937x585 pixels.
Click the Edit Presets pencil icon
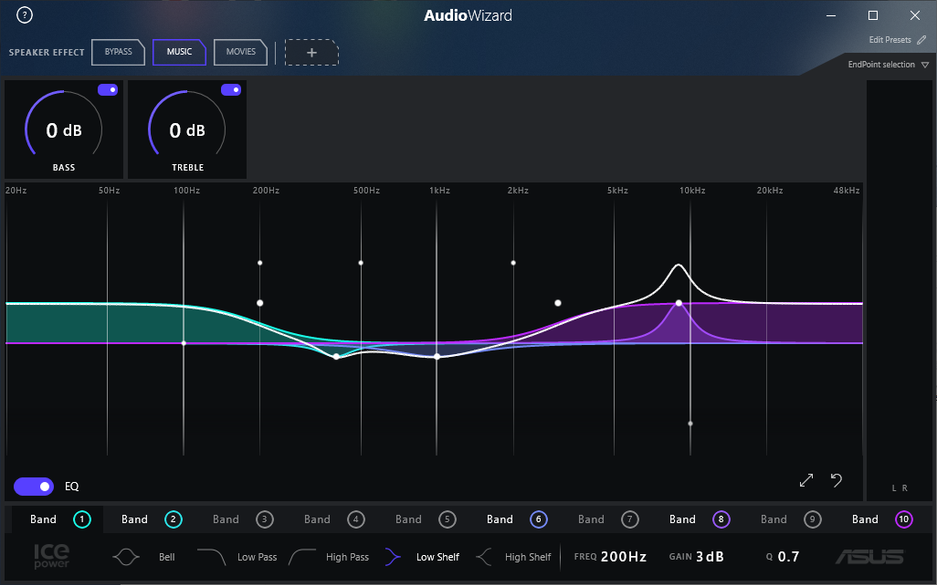921,40
